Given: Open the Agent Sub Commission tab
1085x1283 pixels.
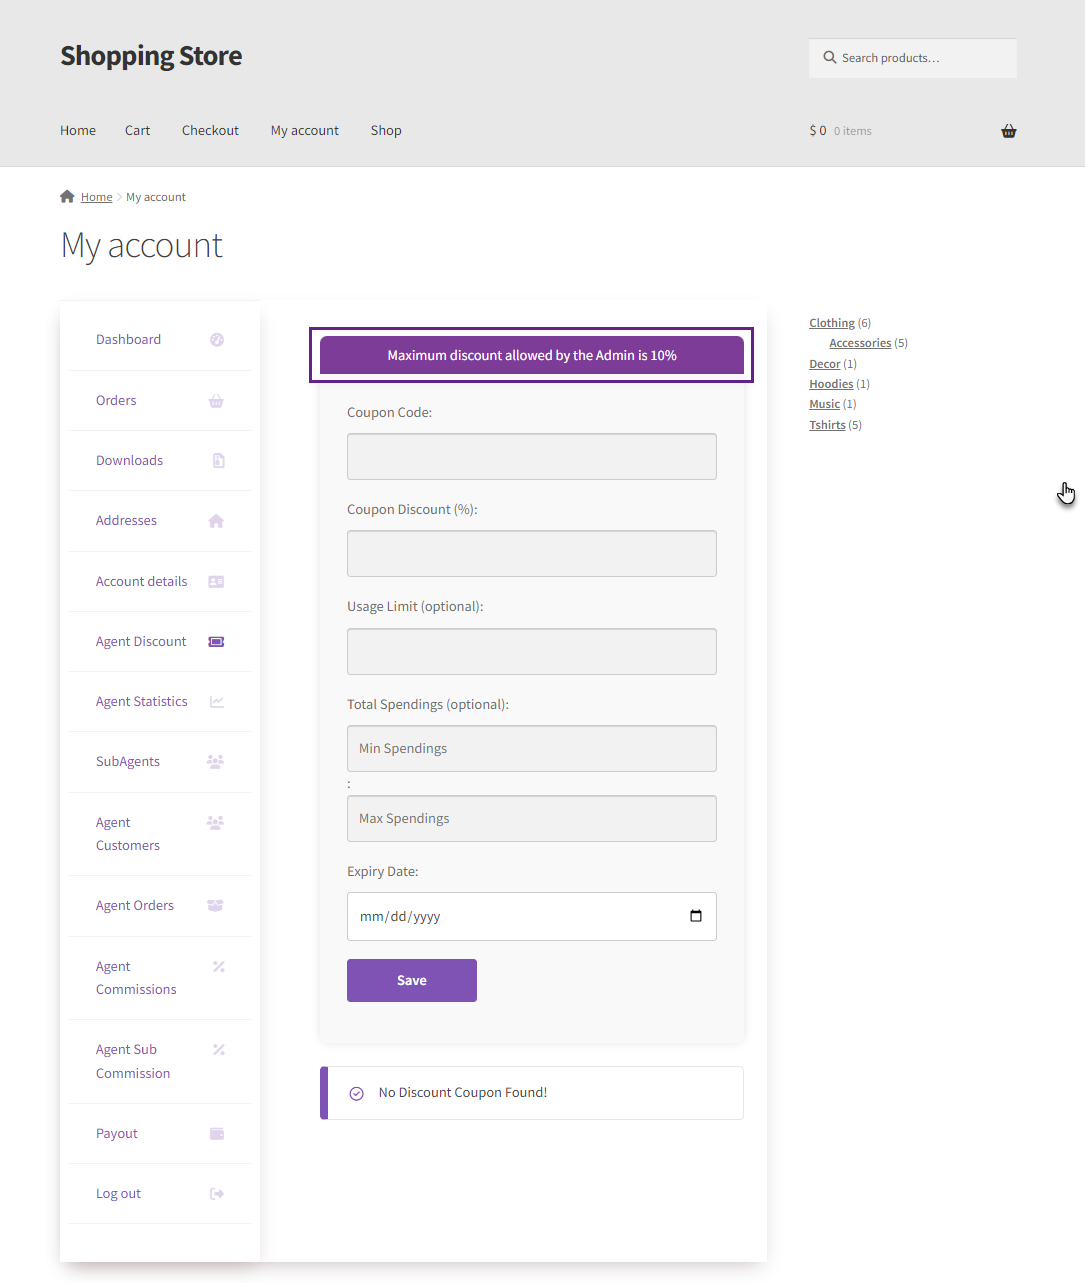Looking at the screenshot, I should [133, 1061].
